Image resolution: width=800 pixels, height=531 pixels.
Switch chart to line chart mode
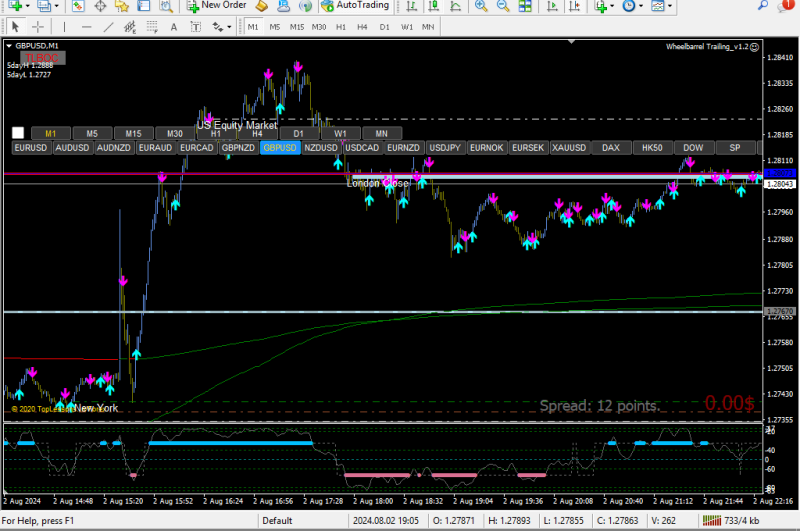455,6
